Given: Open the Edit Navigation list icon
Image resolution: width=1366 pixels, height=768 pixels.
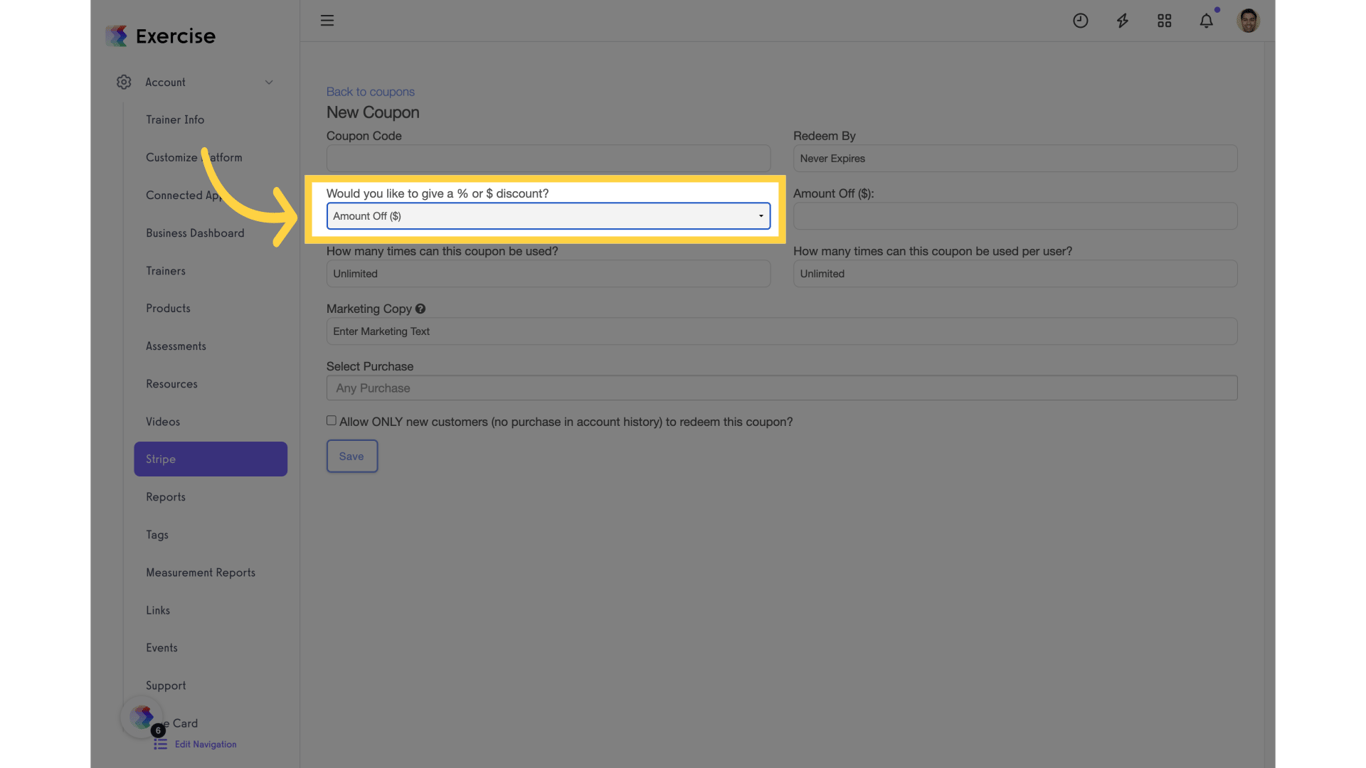Looking at the screenshot, I should pyautogui.click(x=159, y=744).
